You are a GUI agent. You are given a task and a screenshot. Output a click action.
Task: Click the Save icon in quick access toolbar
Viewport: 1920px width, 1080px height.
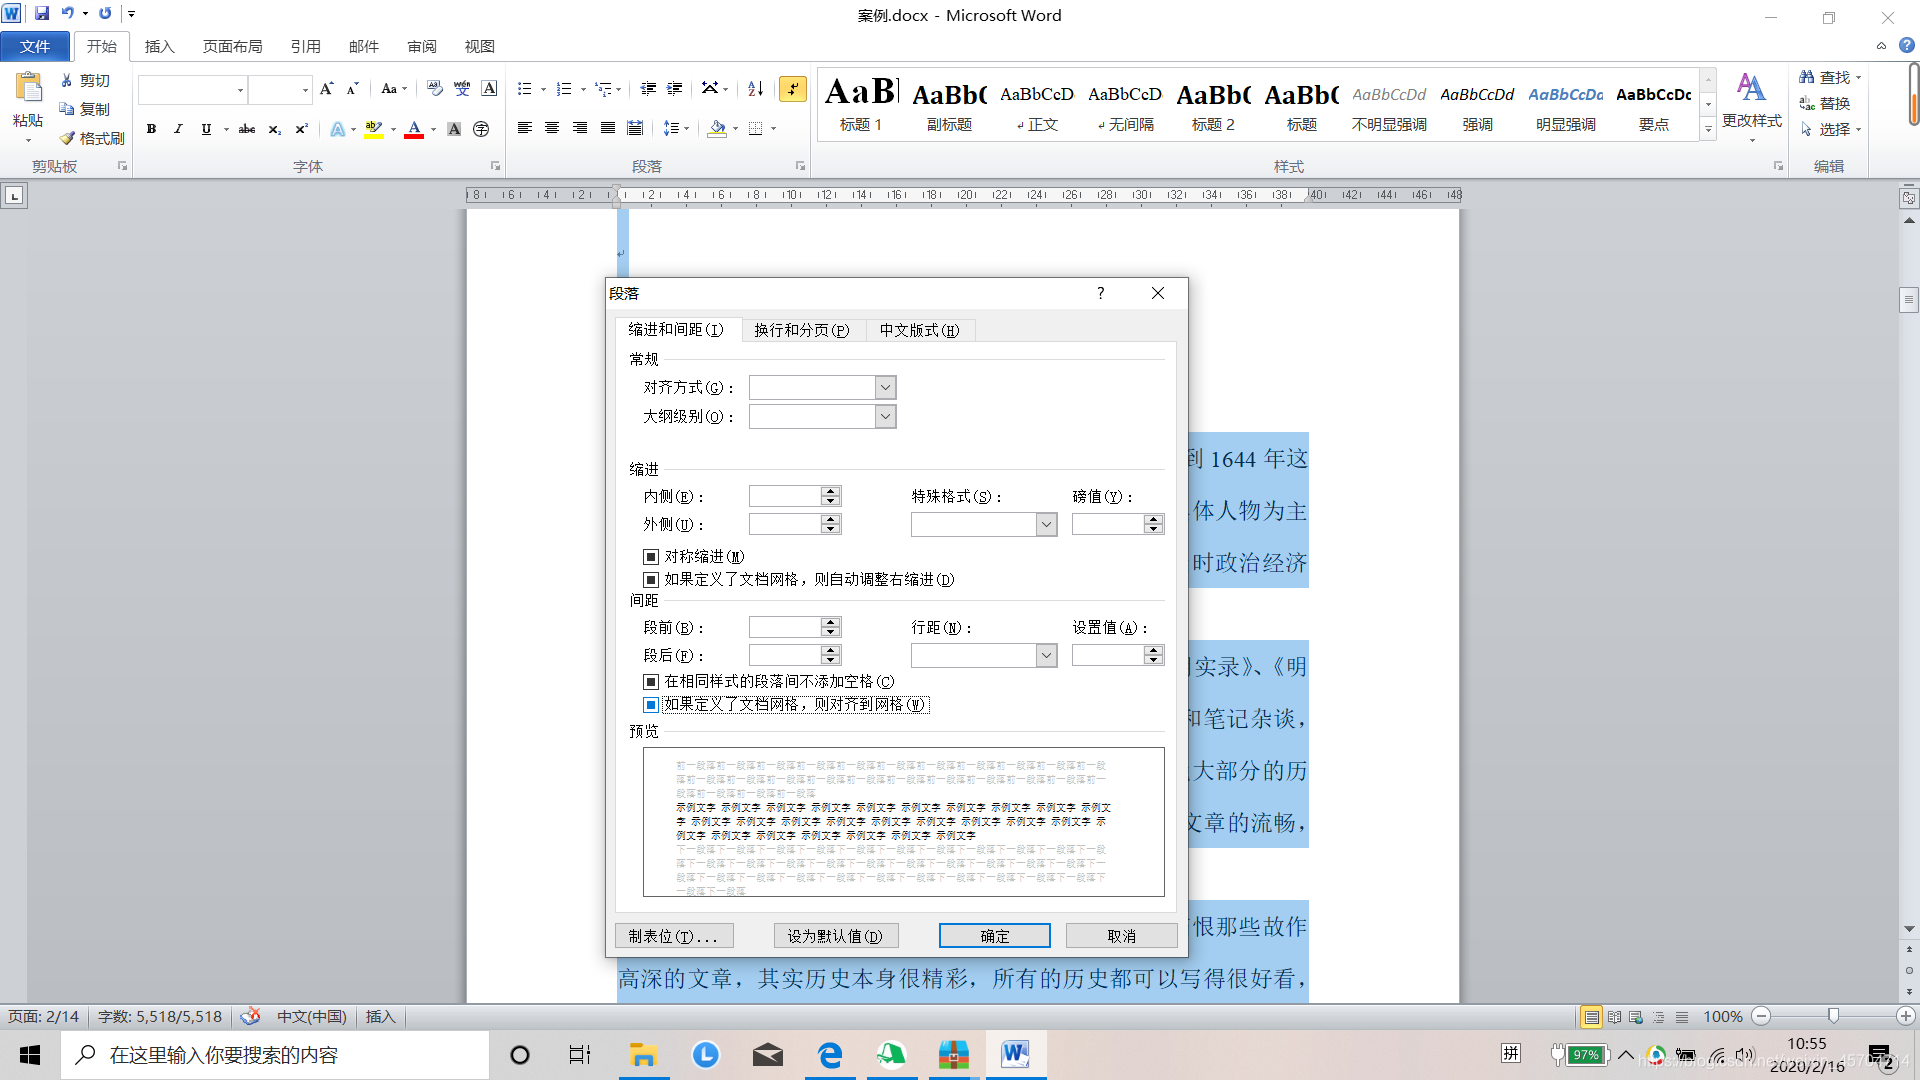point(42,14)
